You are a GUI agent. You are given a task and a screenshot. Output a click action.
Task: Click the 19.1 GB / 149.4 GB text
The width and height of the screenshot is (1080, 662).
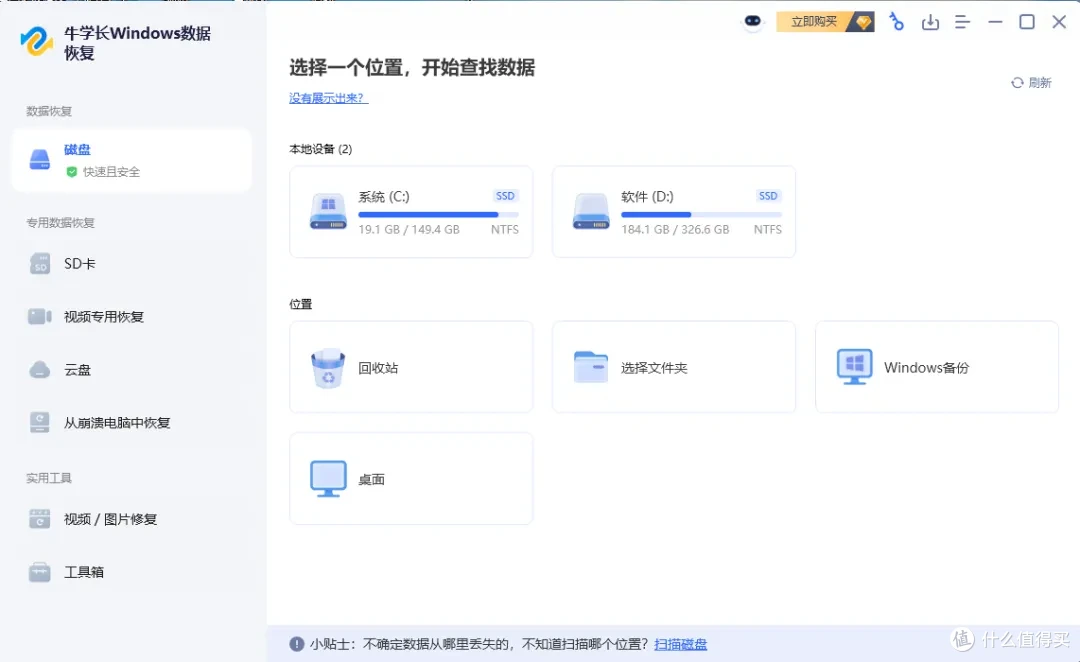(x=409, y=229)
